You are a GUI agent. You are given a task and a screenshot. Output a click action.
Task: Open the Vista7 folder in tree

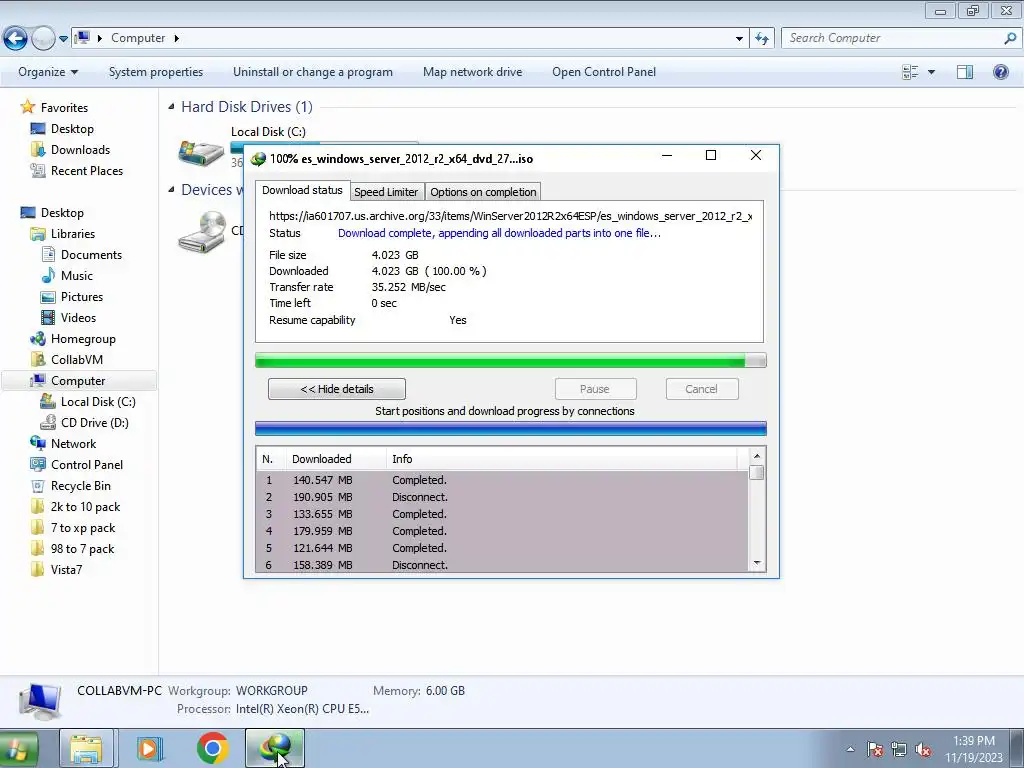(57, 569)
